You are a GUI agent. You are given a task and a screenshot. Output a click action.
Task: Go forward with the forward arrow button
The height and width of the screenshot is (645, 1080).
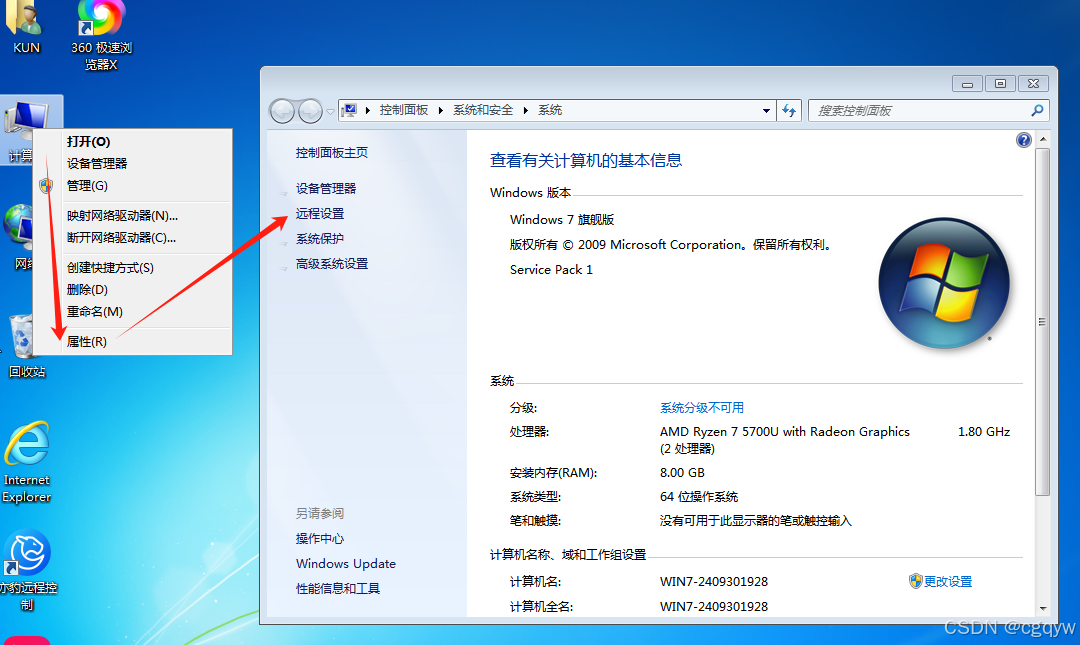(310, 110)
